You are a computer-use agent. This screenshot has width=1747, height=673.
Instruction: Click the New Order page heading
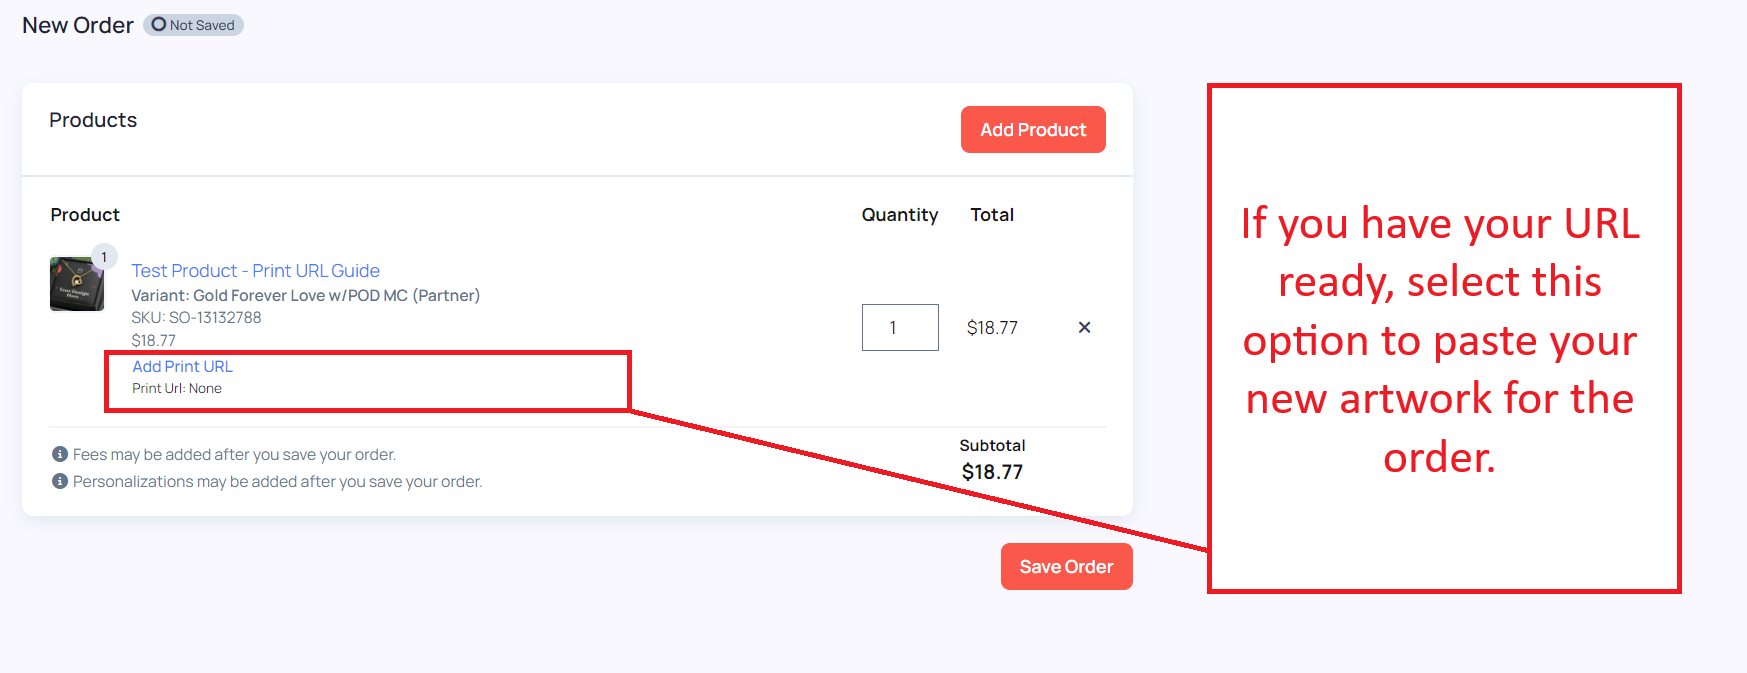[x=78, y=25]
